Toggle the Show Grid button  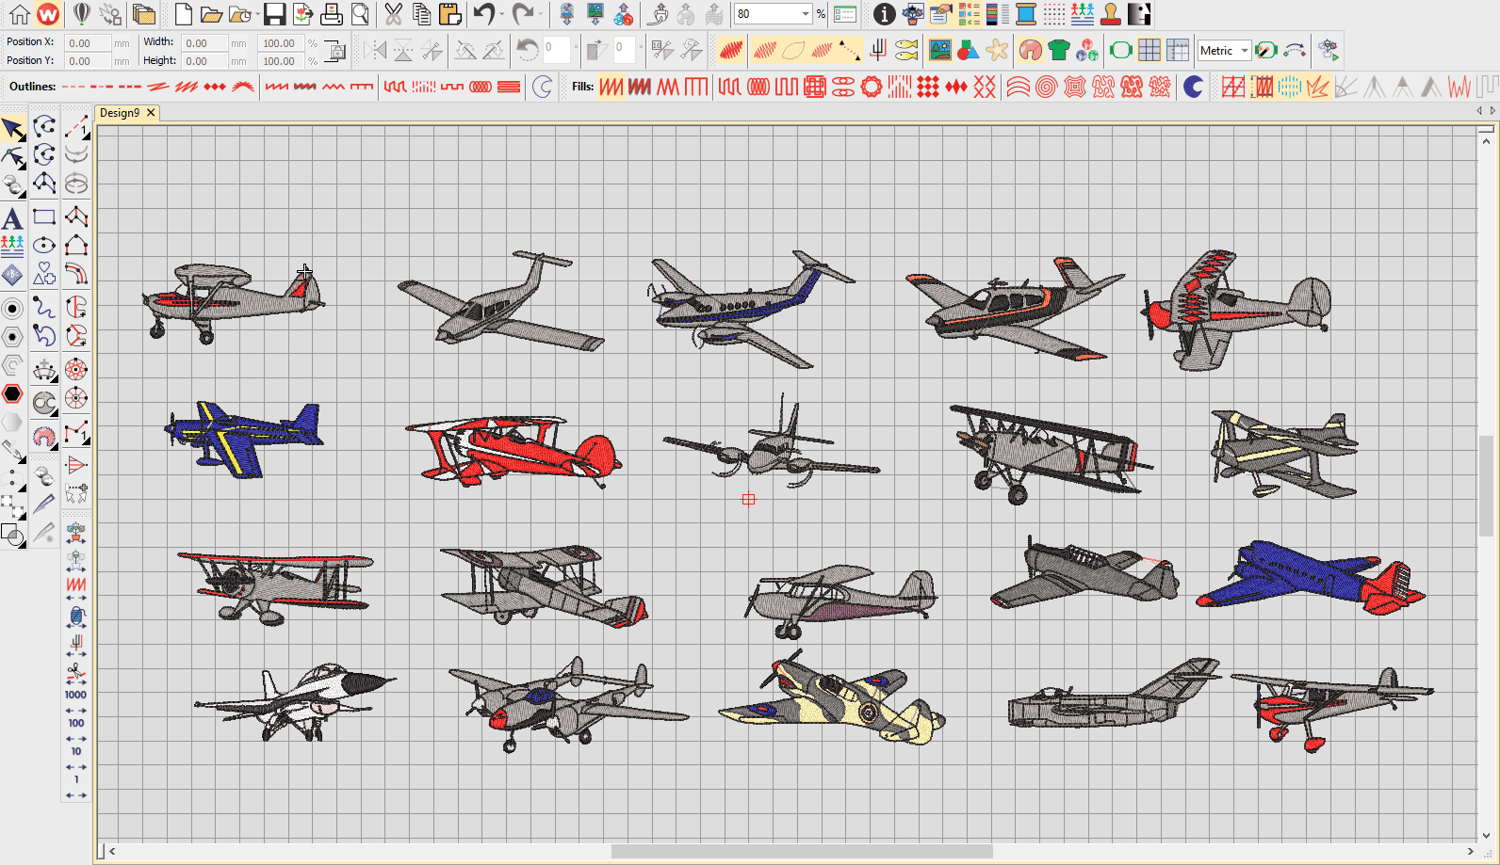1149,50
